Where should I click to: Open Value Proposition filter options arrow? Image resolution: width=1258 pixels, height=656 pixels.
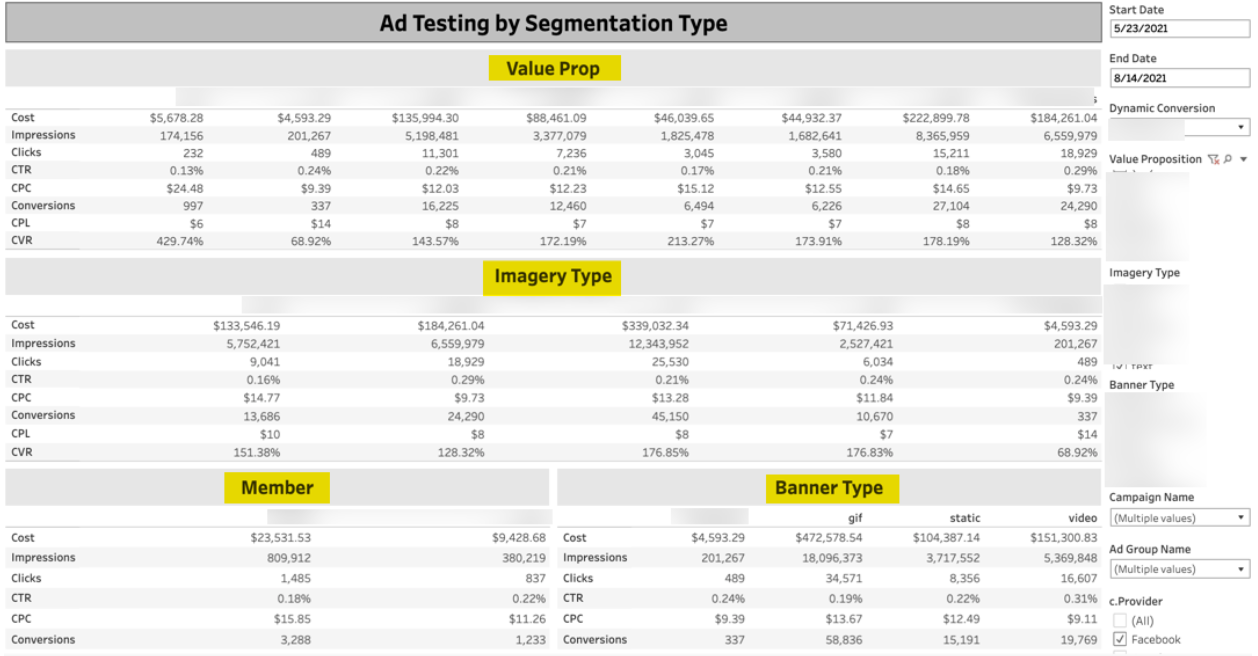1243,159
